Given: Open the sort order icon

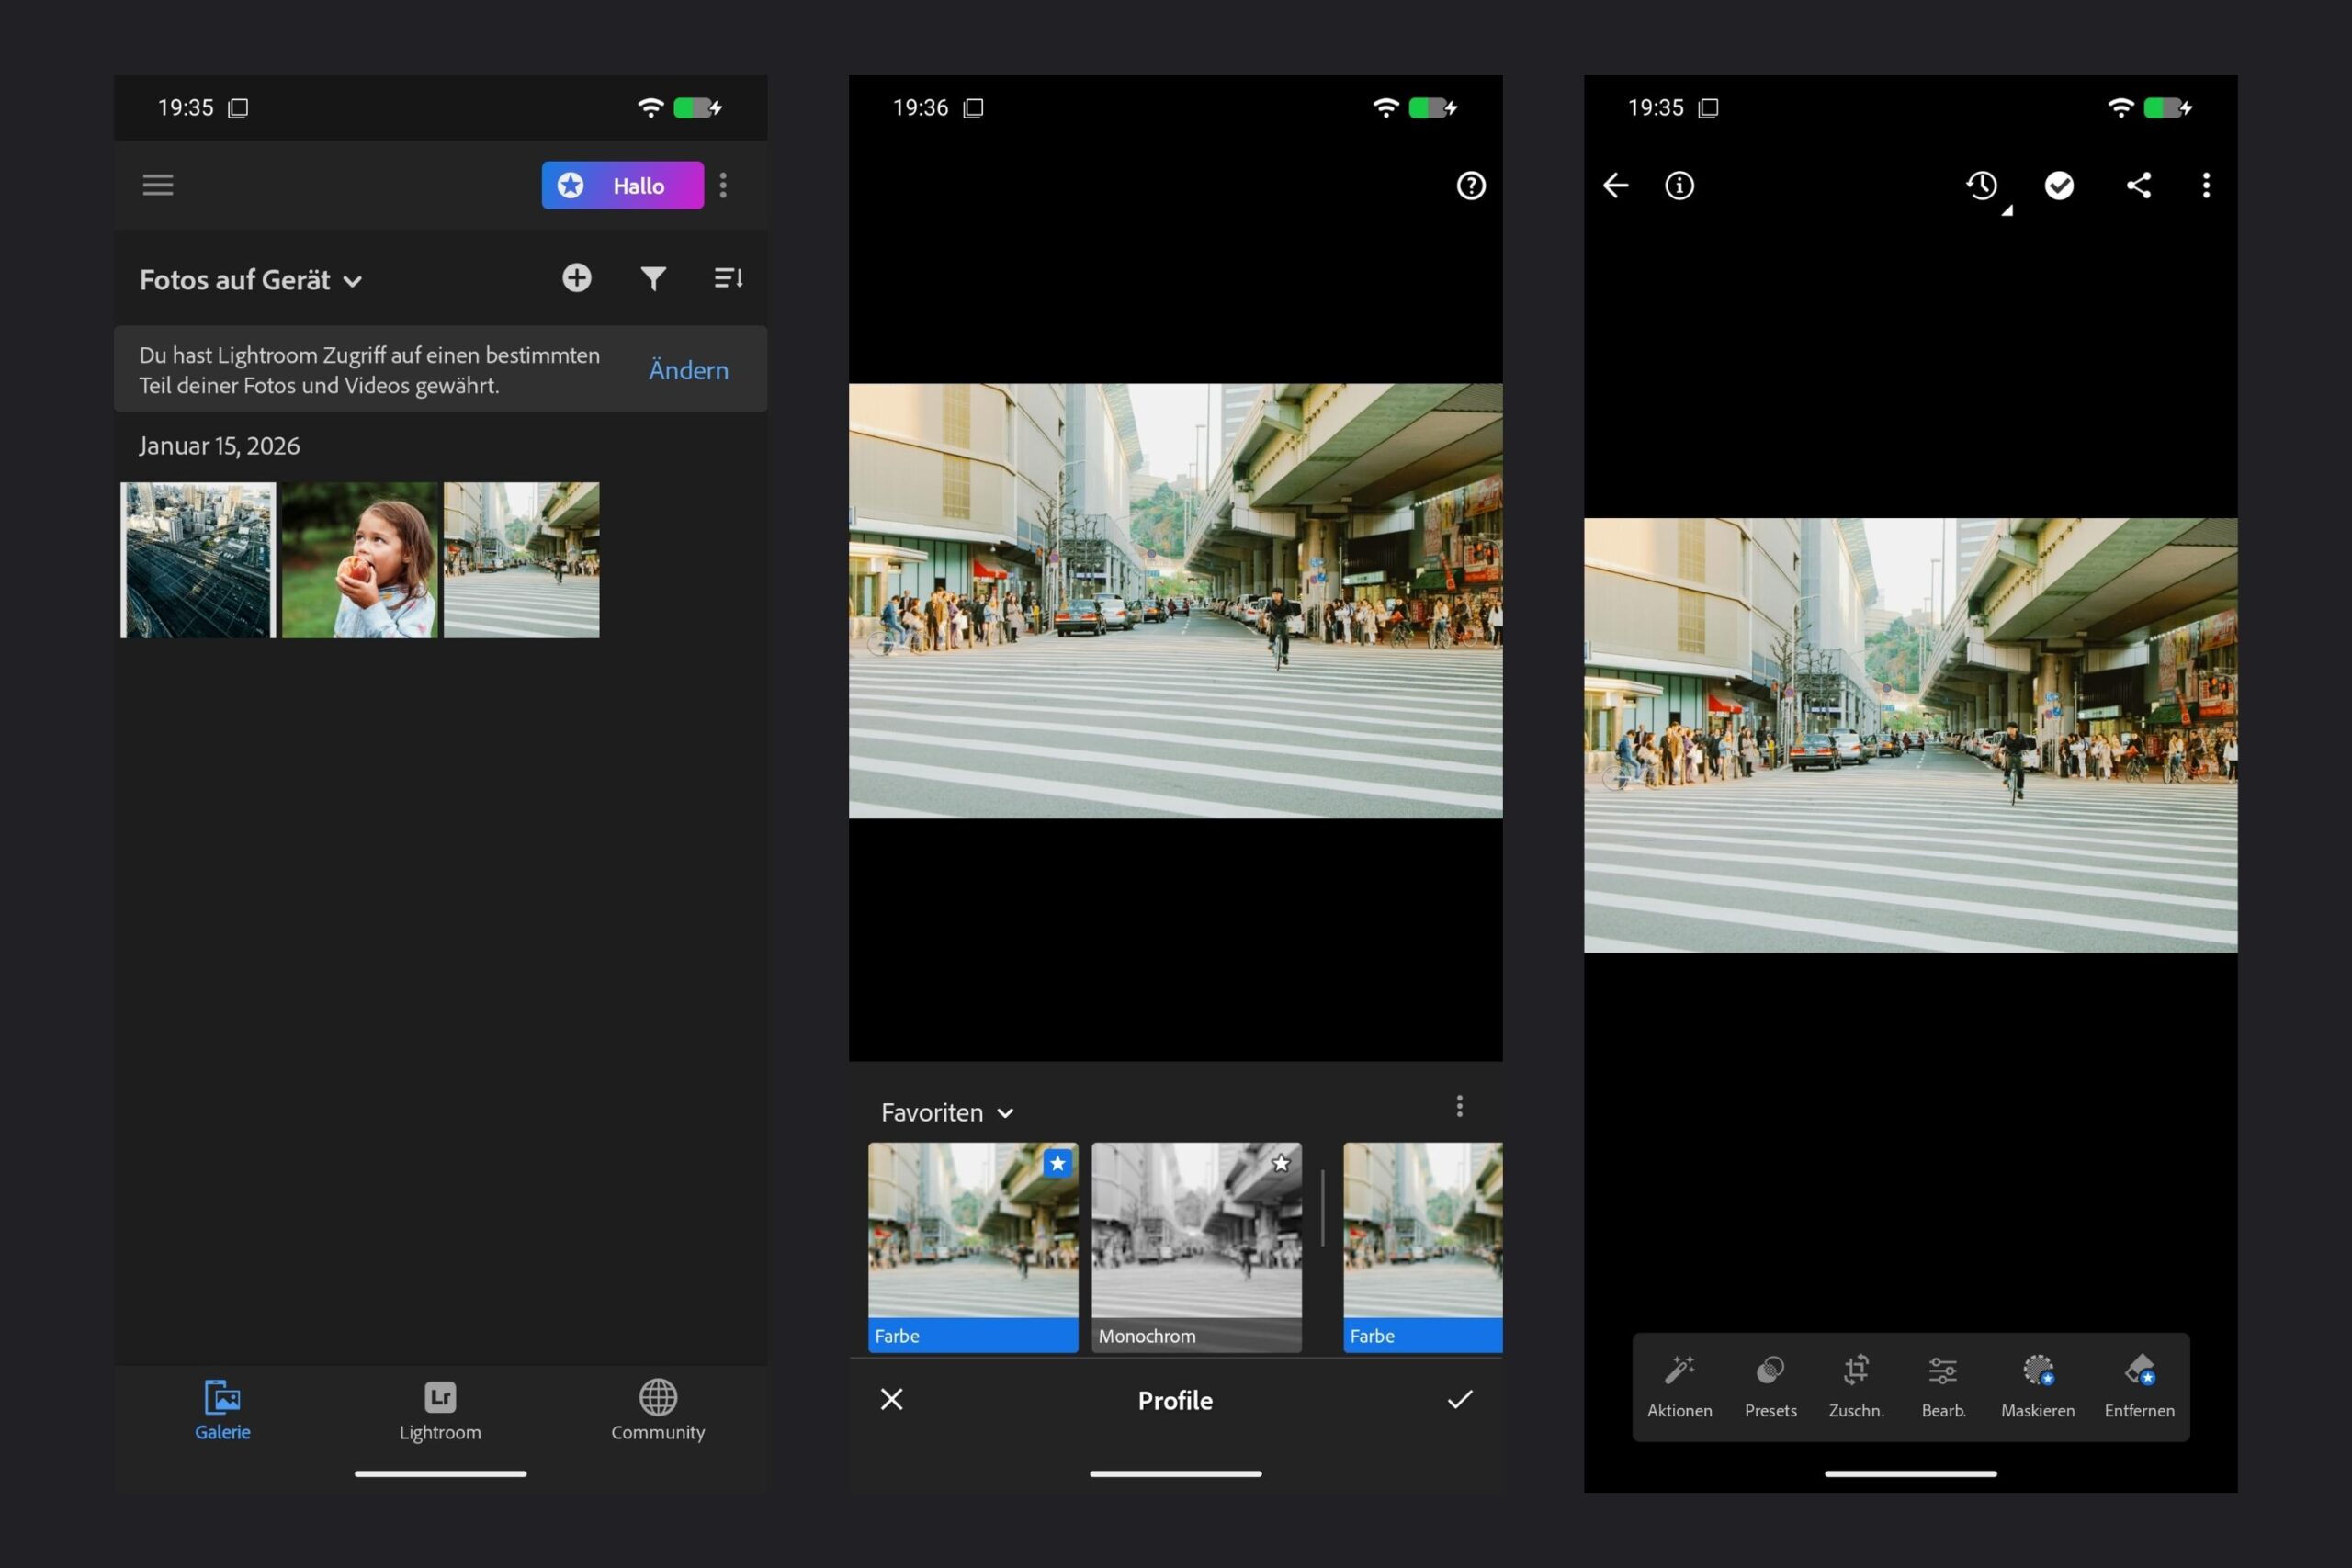Looking at the screenshot, I should click(728, 278).
